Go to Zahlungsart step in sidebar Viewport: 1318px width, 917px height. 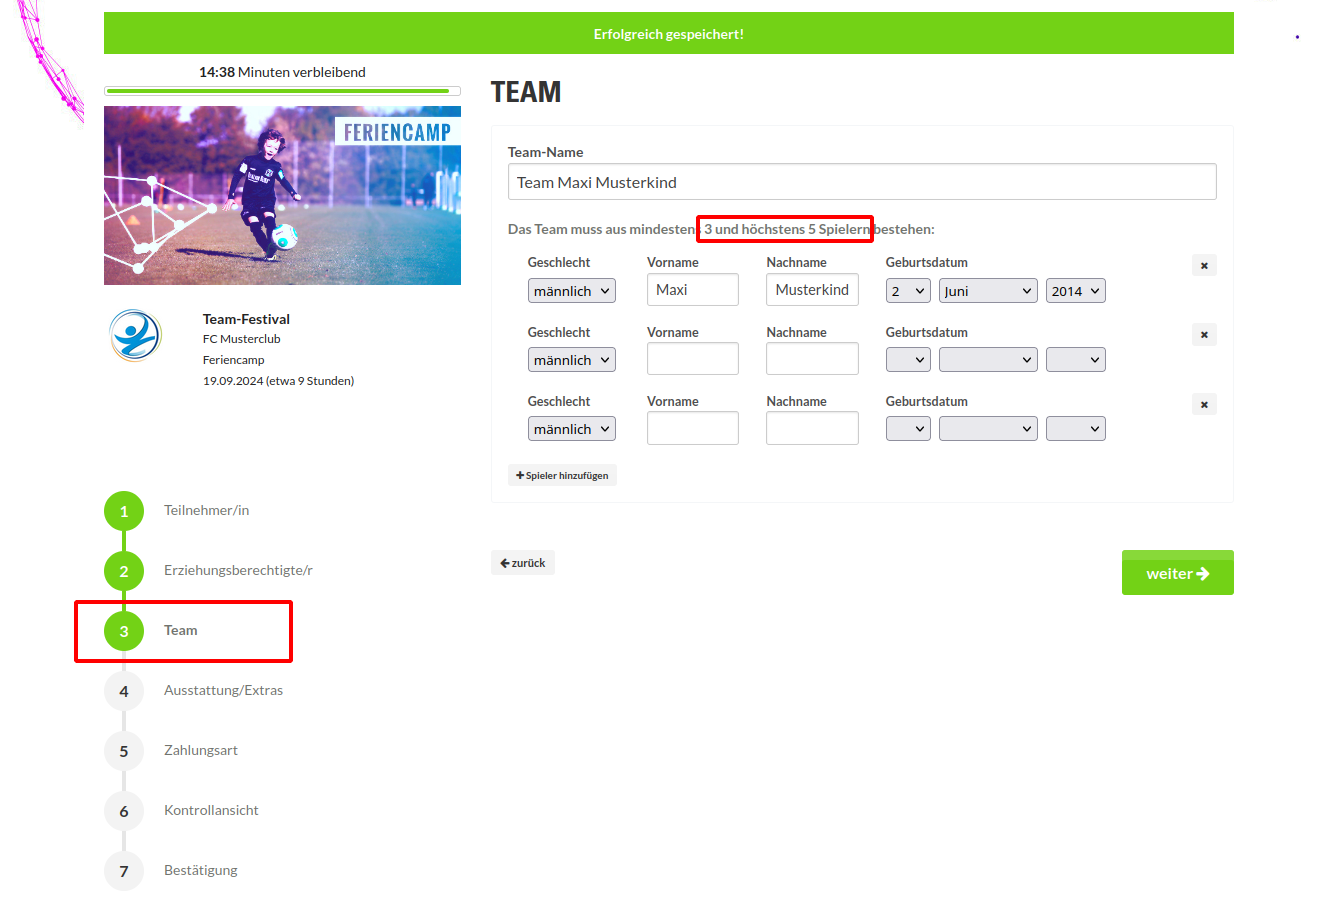201,750
